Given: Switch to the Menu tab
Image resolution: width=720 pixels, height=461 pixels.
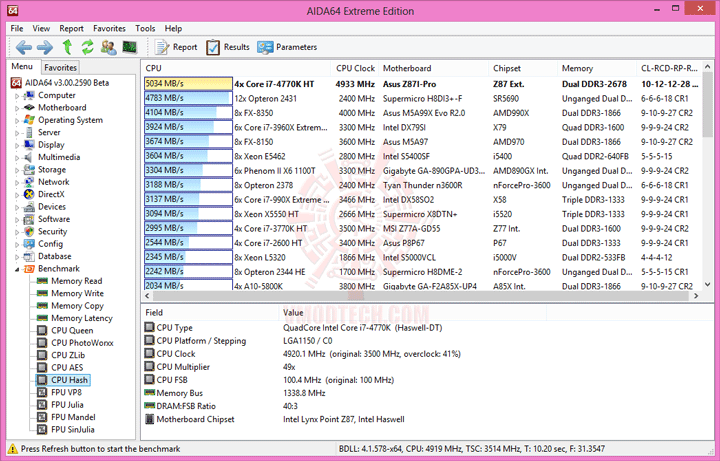Looking at the screenshot, I should coord(22,67).
